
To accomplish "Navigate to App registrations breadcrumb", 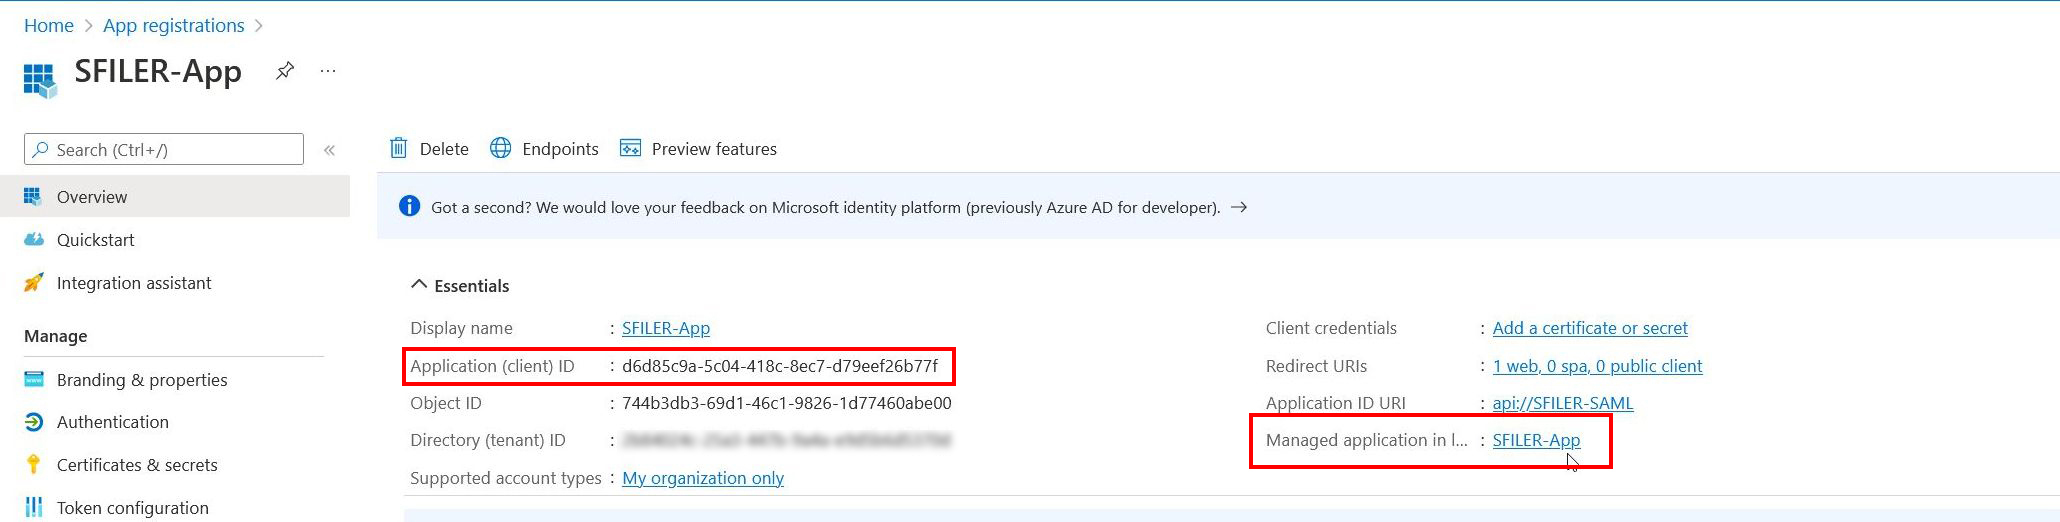I will 174,25.
